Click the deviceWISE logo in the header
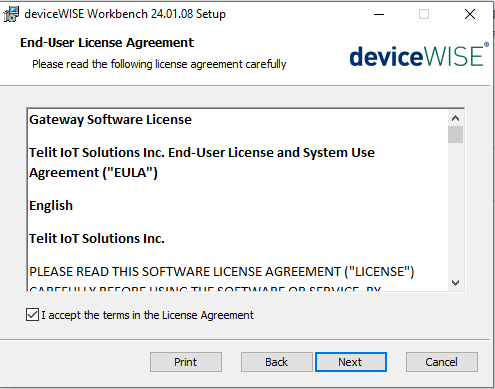The height and width of the screenshot is (389, 495). coord(419,55)
